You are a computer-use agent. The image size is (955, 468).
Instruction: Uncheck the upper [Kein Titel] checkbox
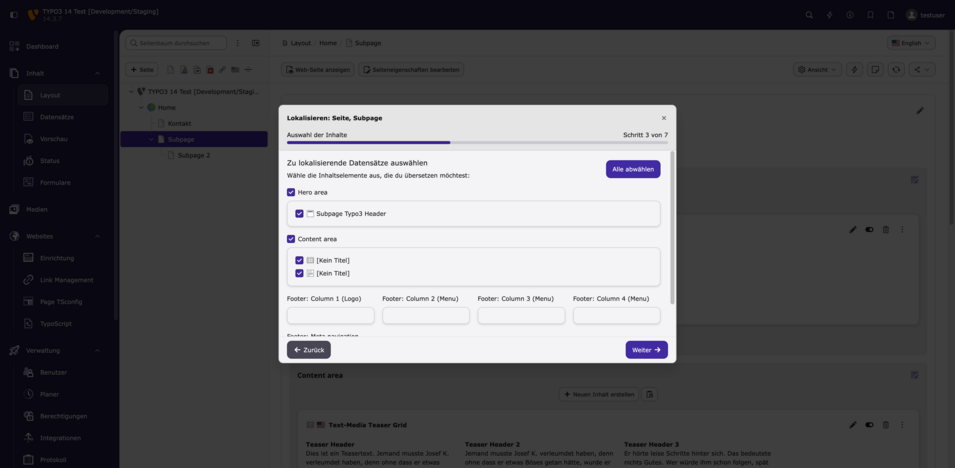[299, 260]
